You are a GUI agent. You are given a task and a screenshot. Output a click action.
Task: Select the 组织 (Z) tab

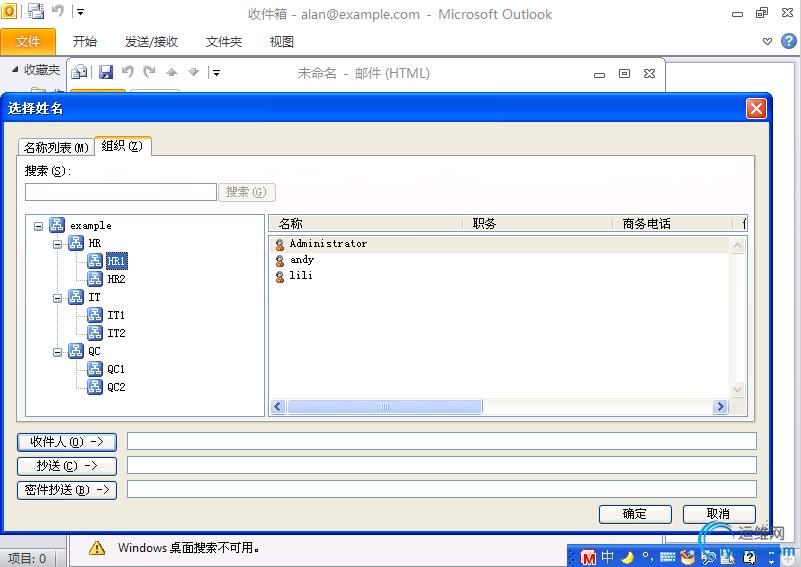122,146
